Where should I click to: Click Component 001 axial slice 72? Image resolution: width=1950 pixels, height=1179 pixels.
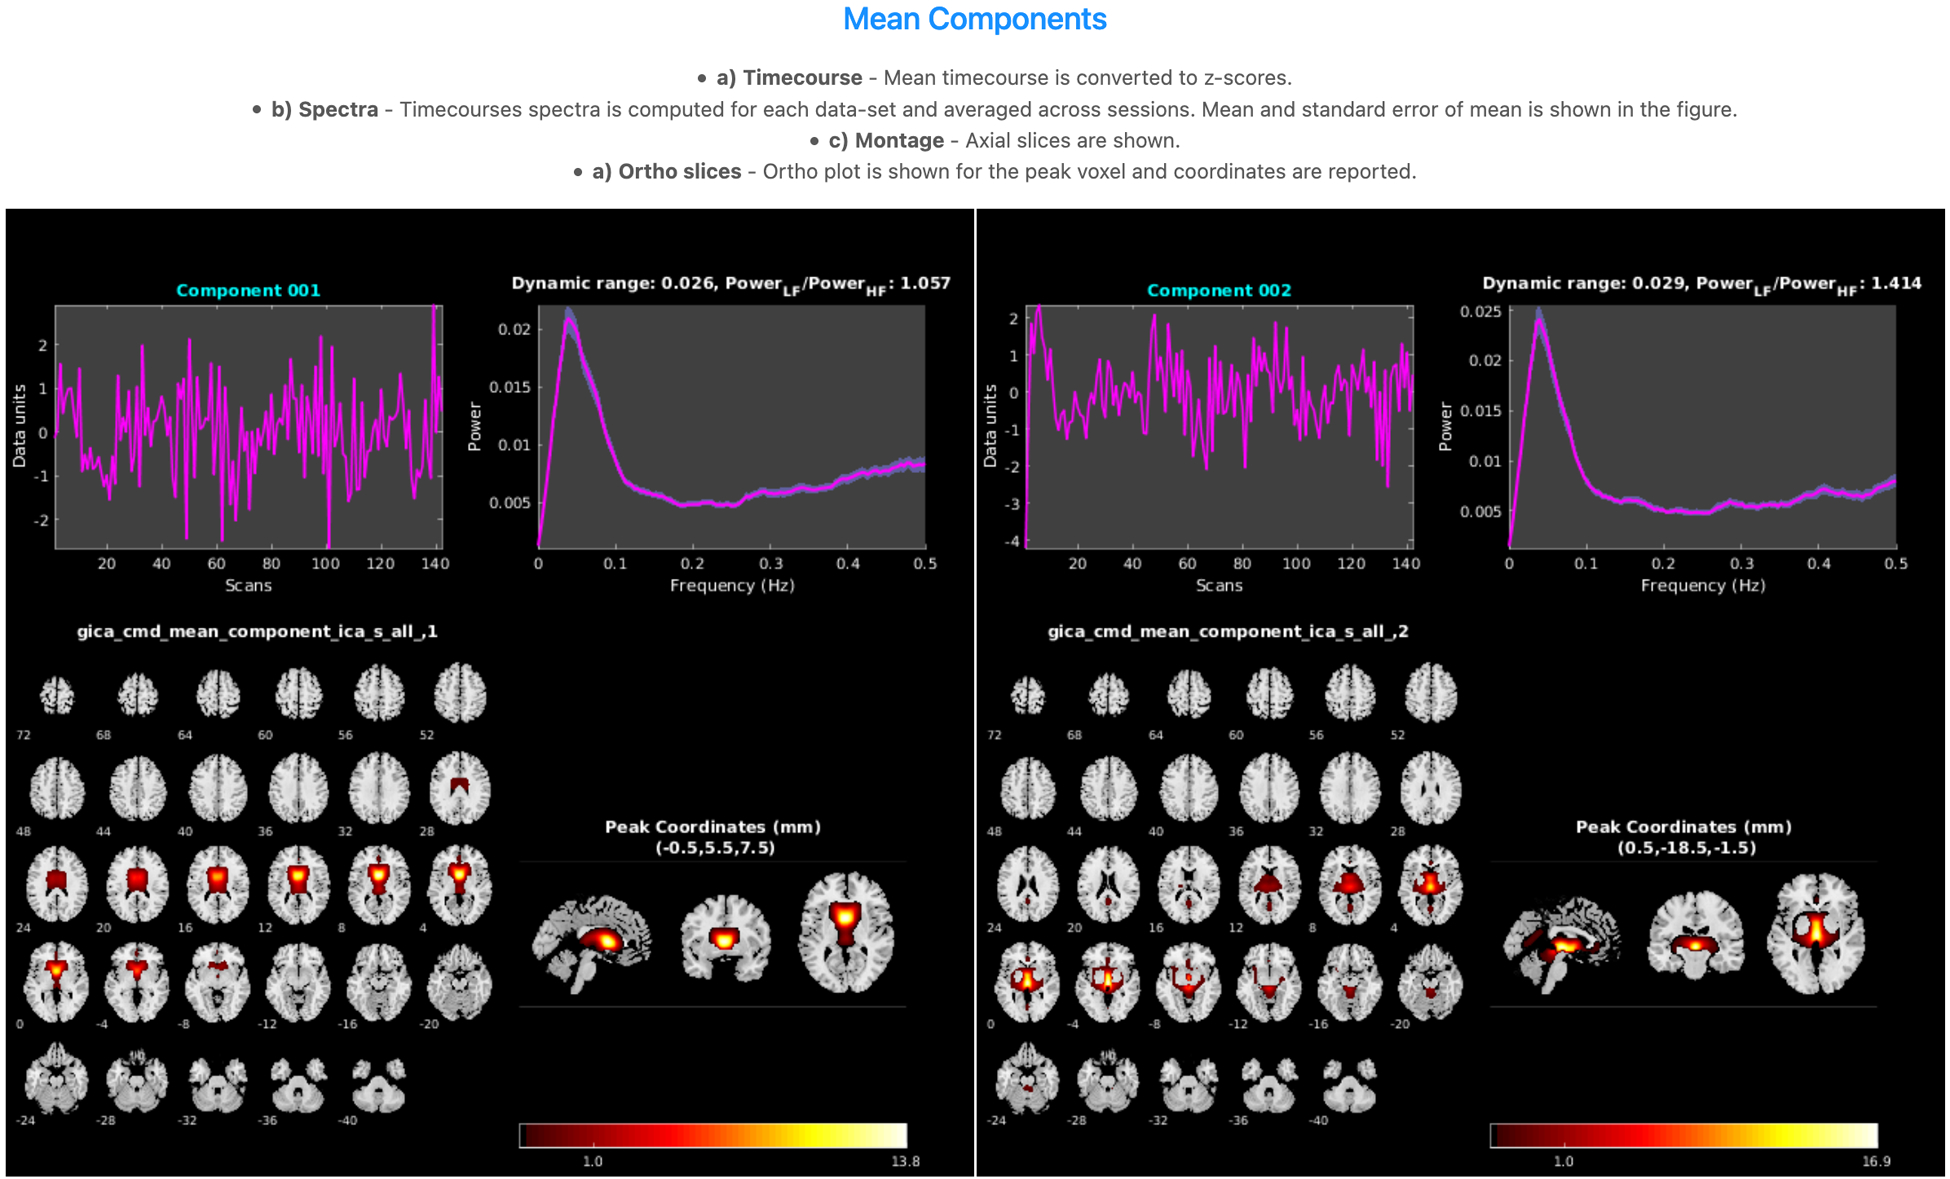(x=57, y=695)
